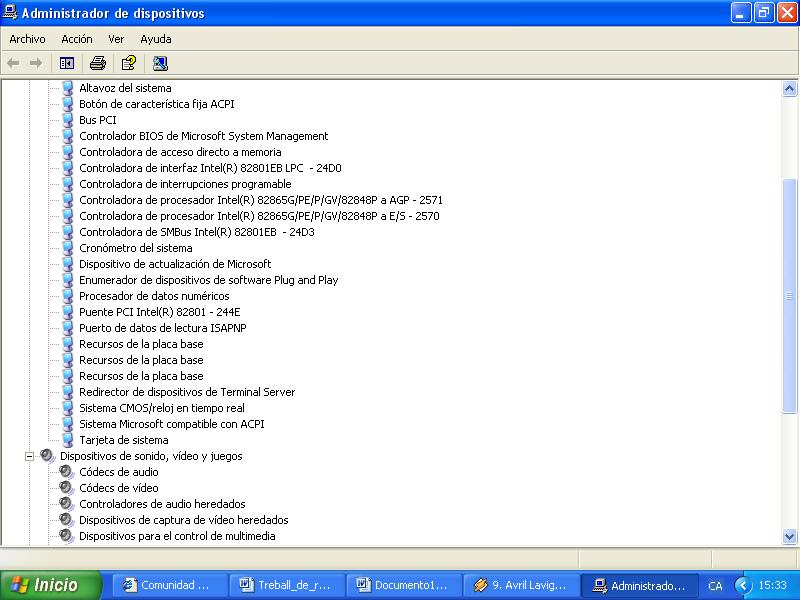Click icon beside Puente PCI Intel(R) 82801 - 244E
Viewport: 800px width, 600px height.
67,312
